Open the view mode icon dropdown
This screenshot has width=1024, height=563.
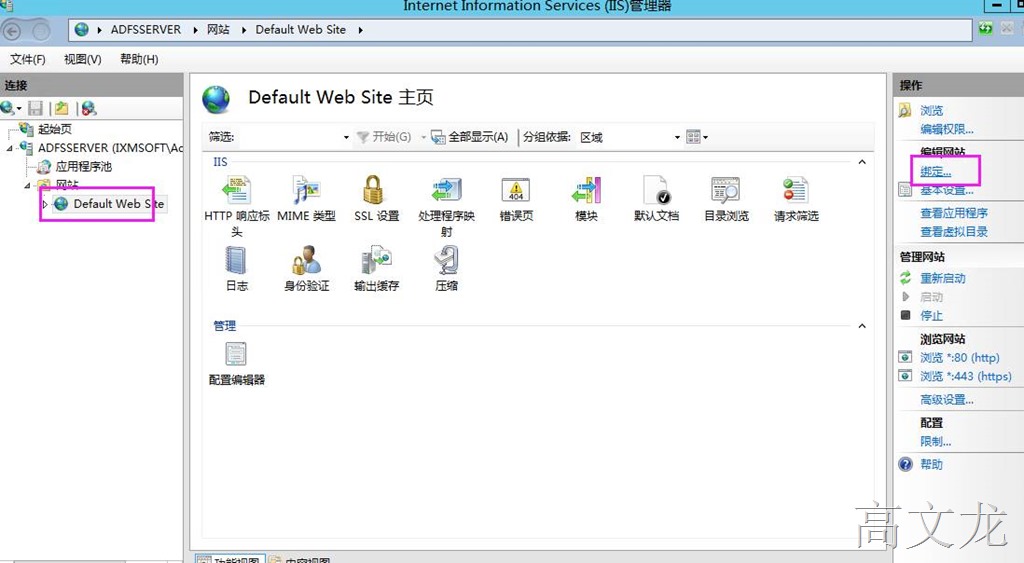697,137
